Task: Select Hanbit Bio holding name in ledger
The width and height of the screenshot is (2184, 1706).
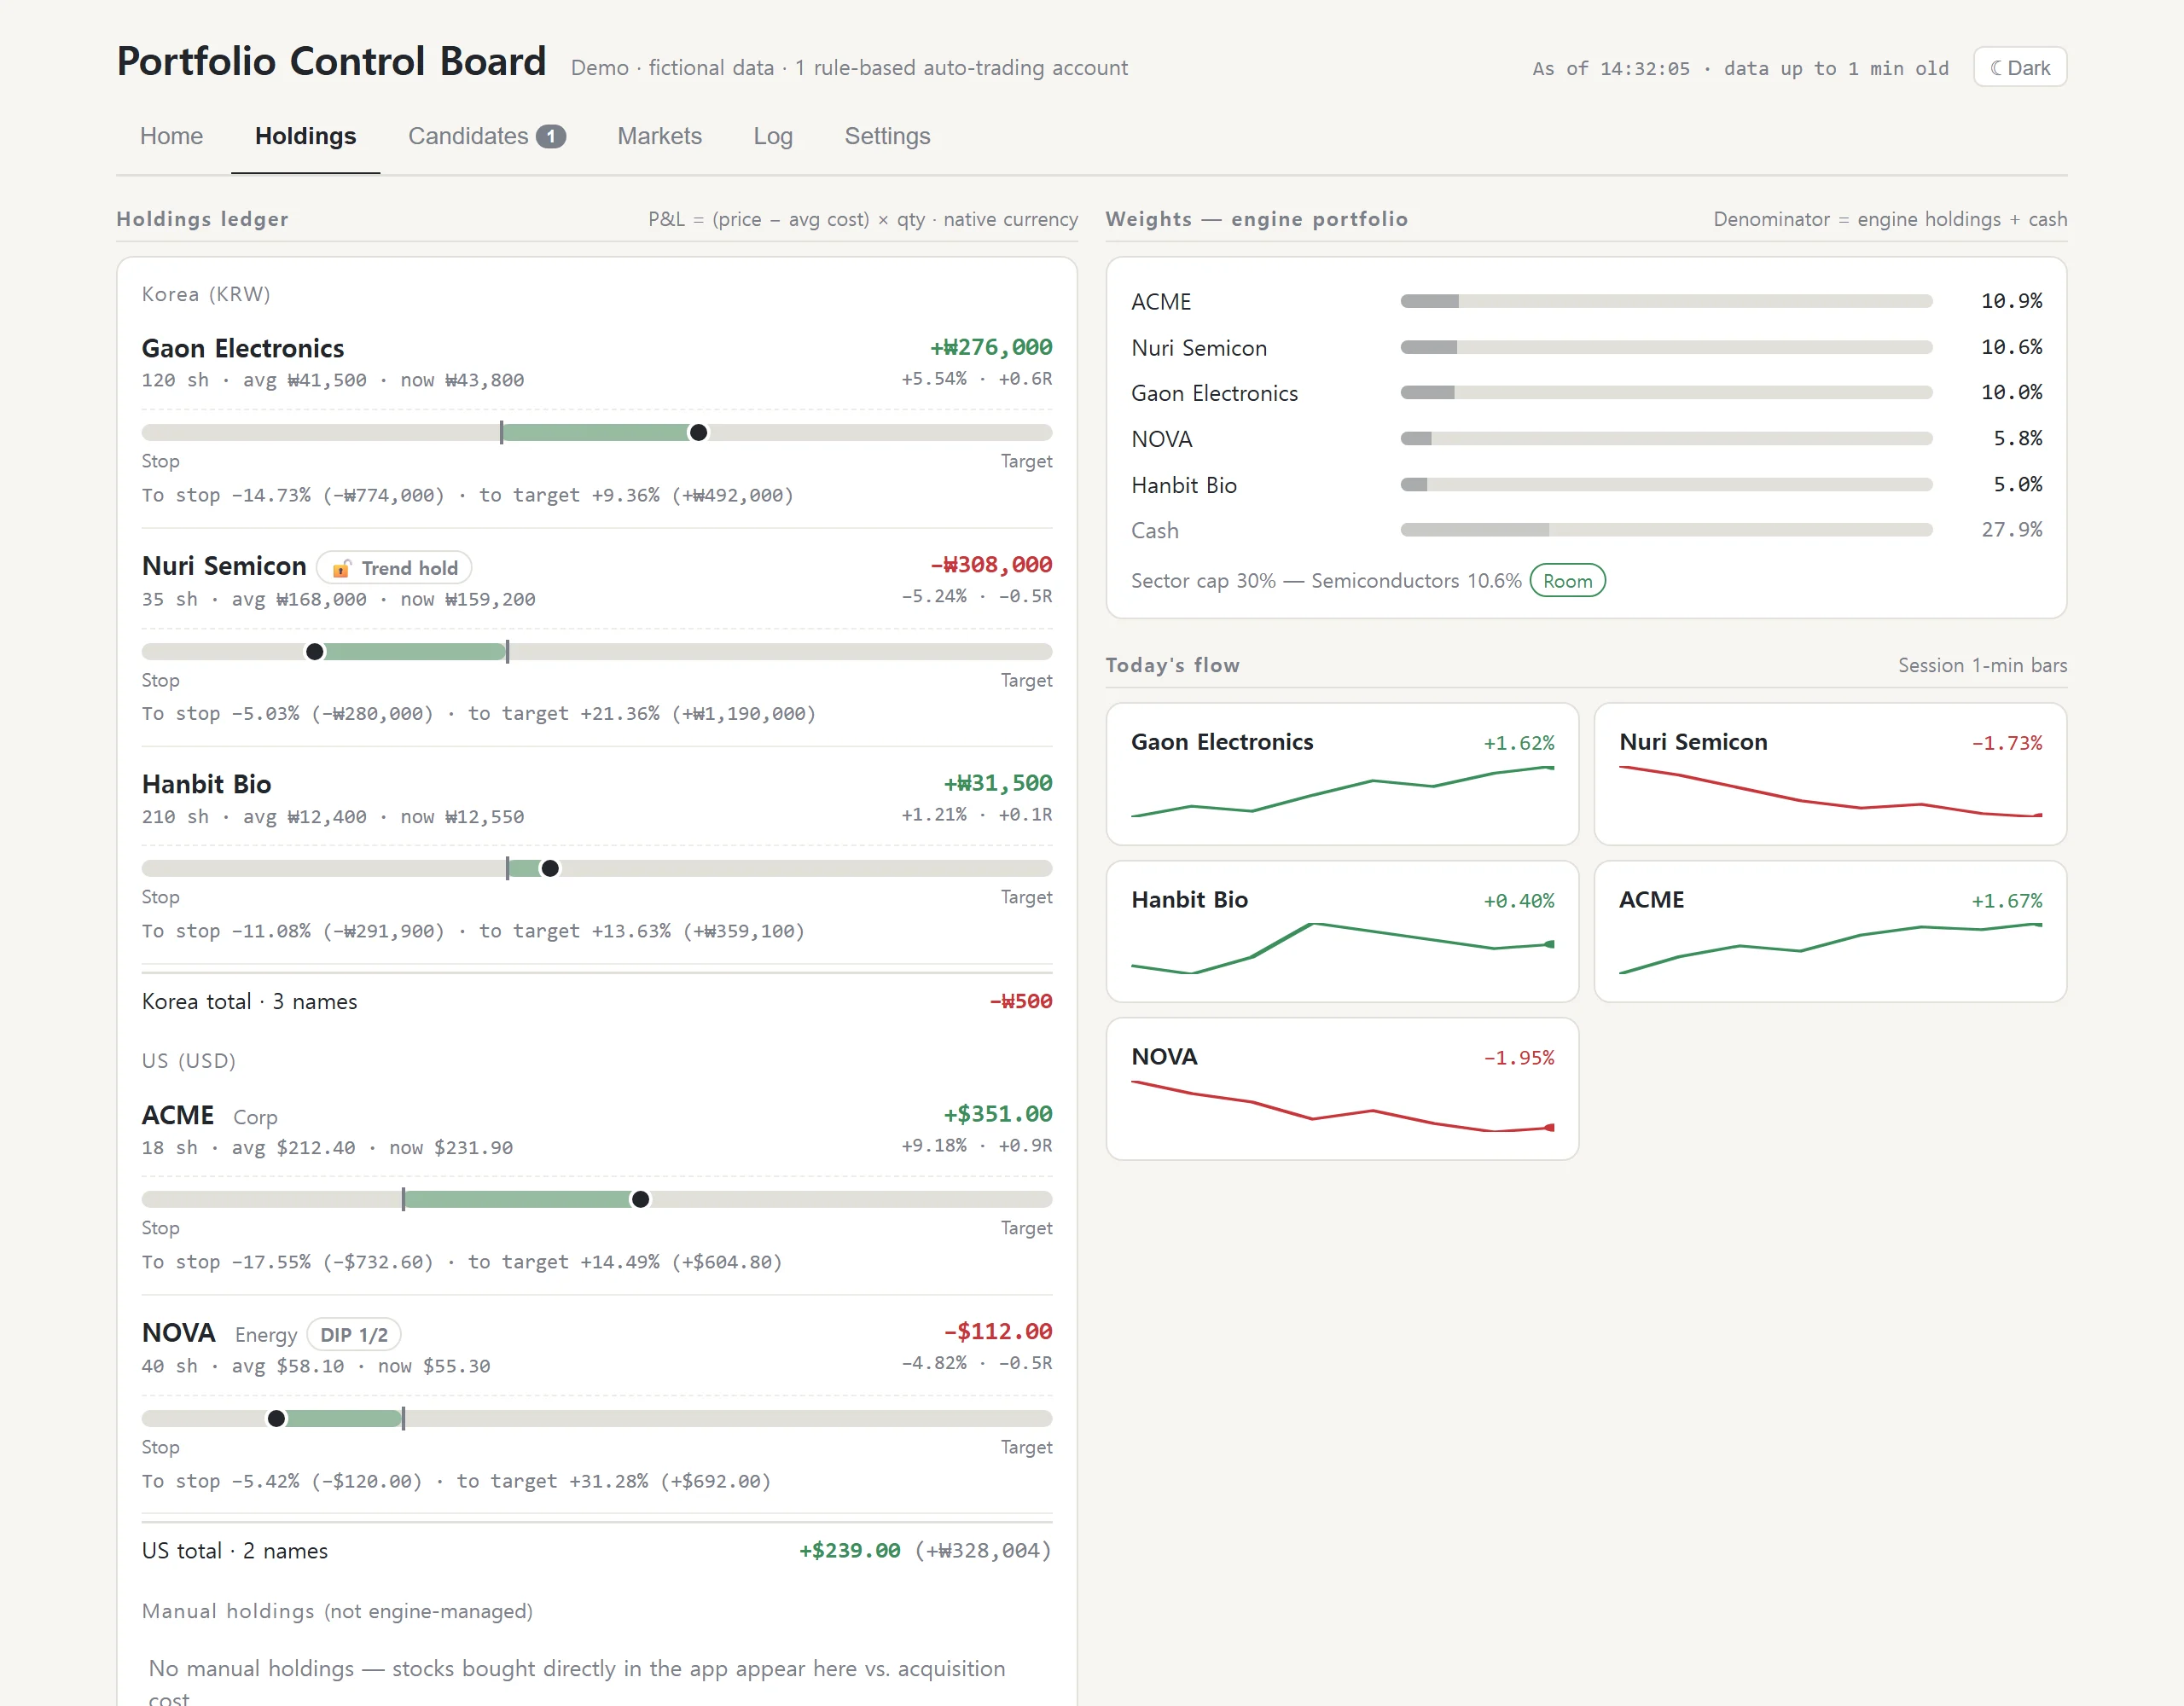Action: pos(207,784)
